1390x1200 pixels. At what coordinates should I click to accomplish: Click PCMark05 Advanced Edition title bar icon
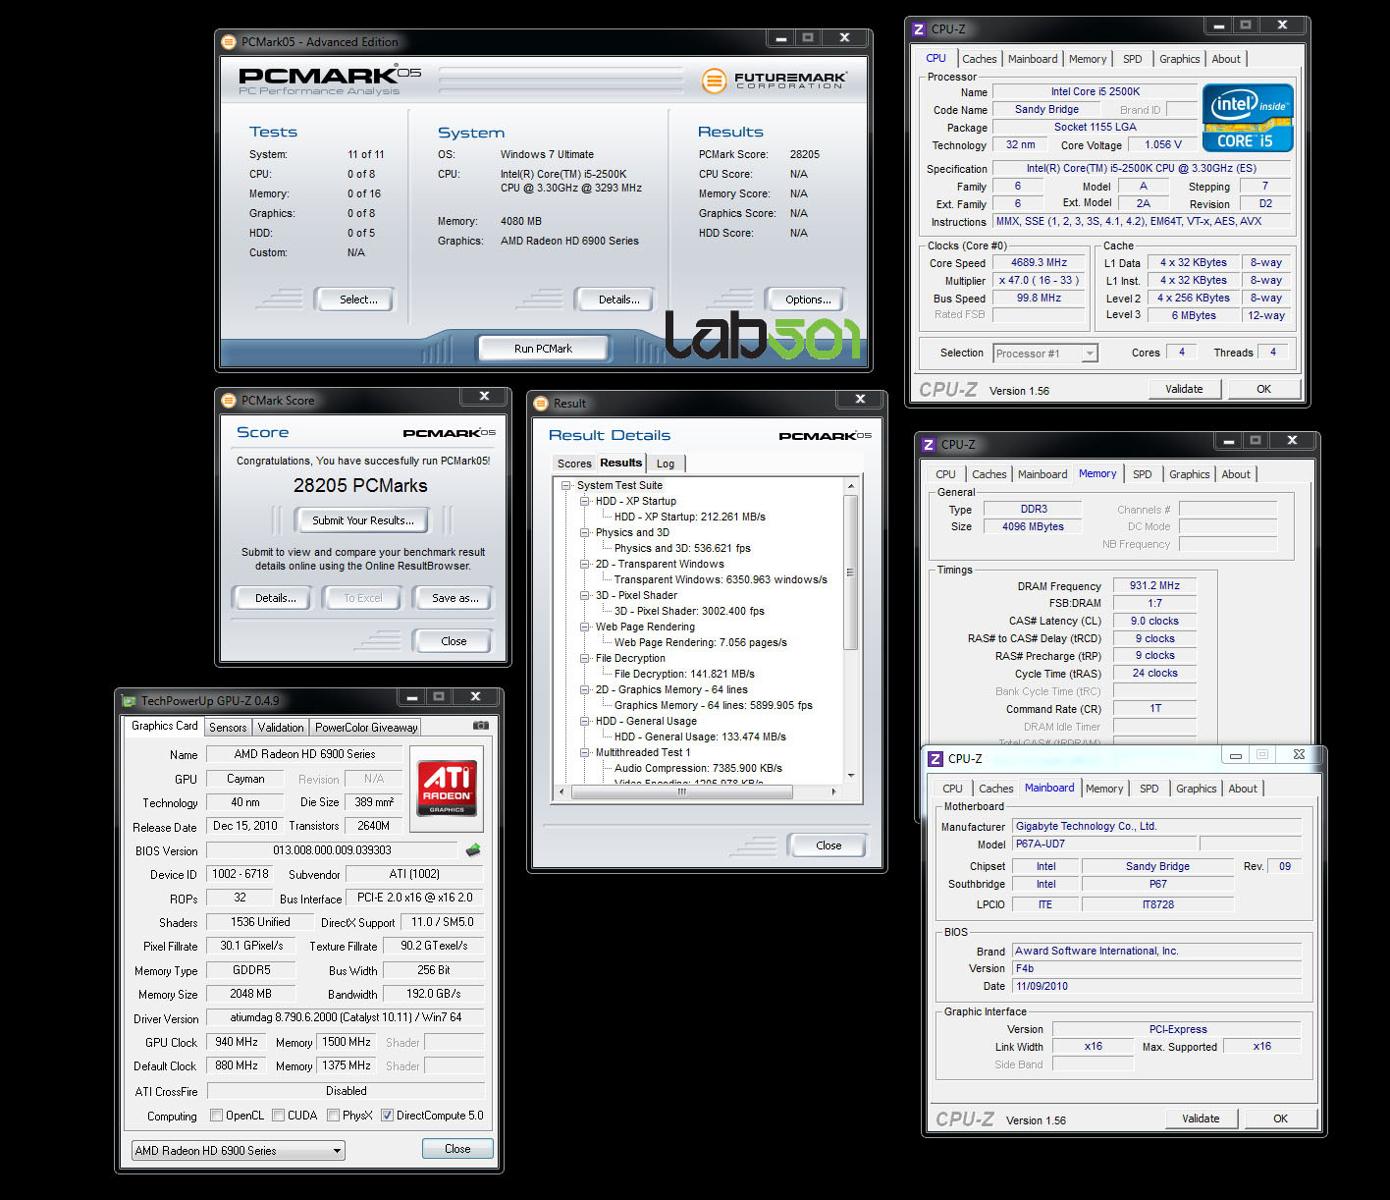pos(229,41)
